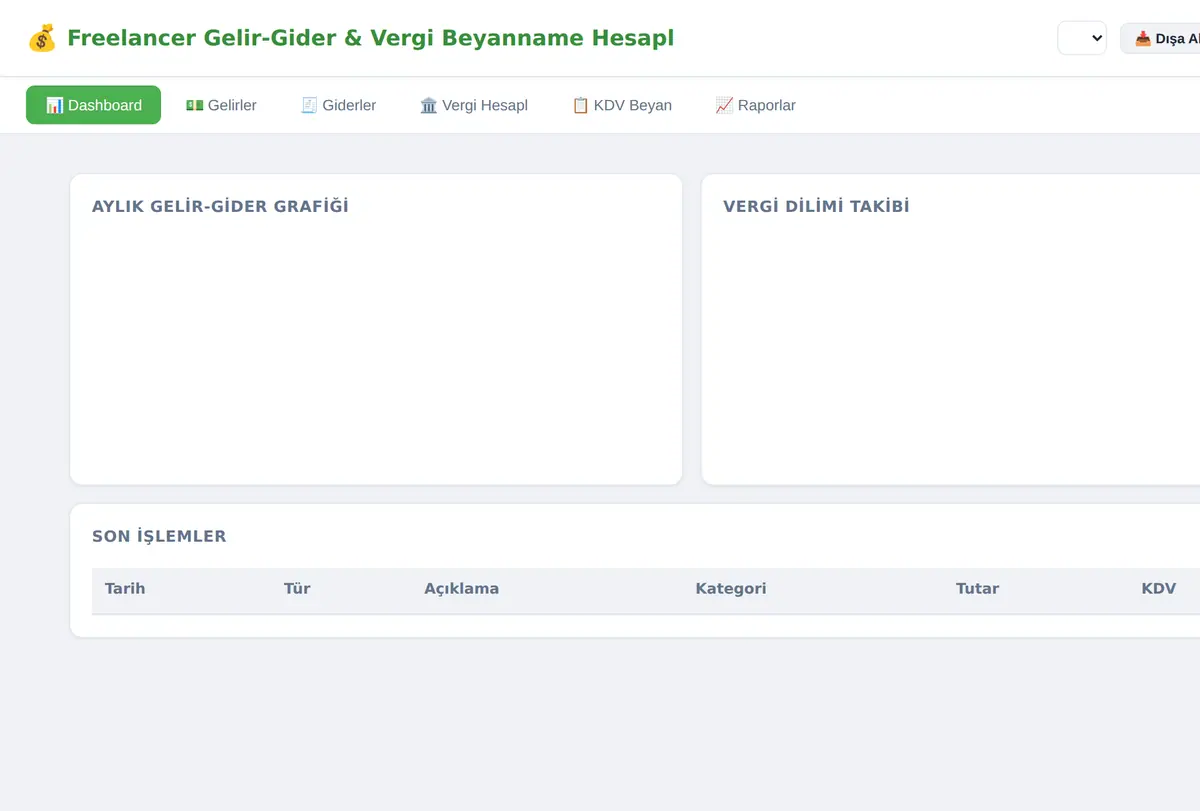Switch to the Raporlar tab

click(755, 105)
